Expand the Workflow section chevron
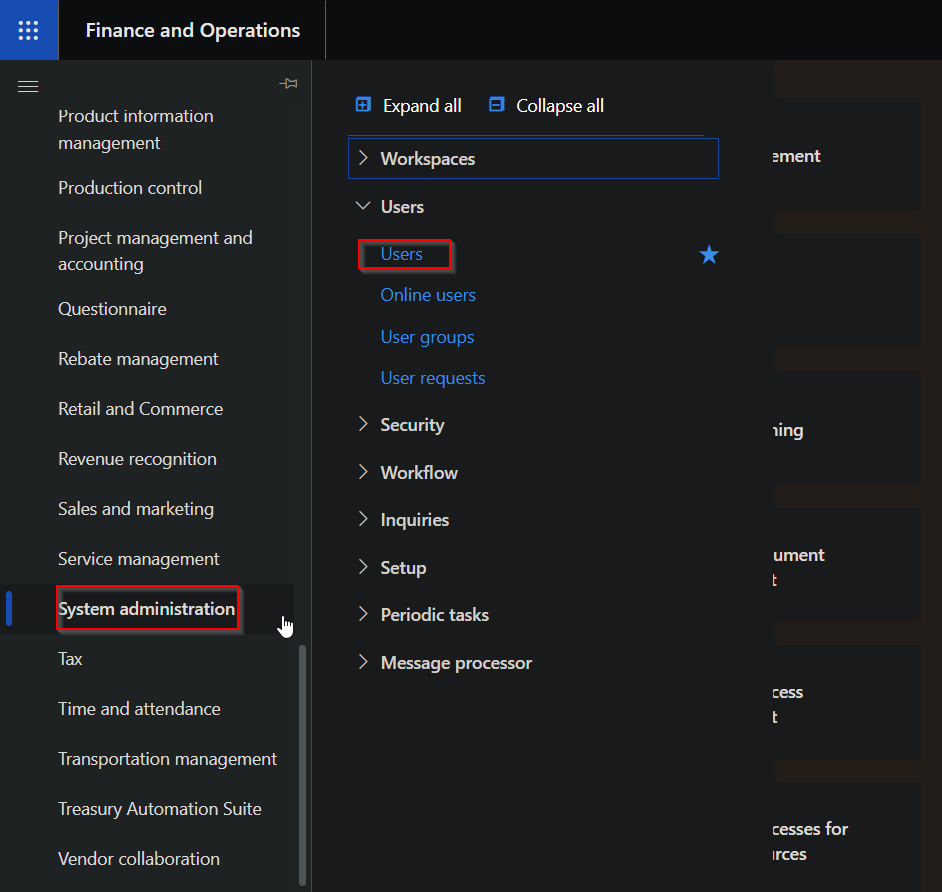942x892 pixels. coord(363,472)
